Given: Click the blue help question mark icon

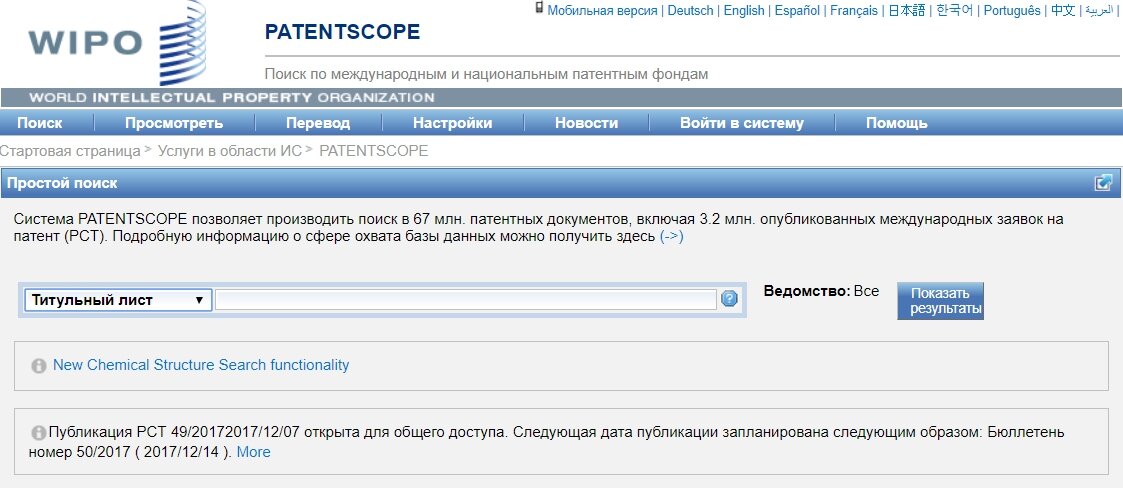Looking at the screenshot, I should (729, 299).
